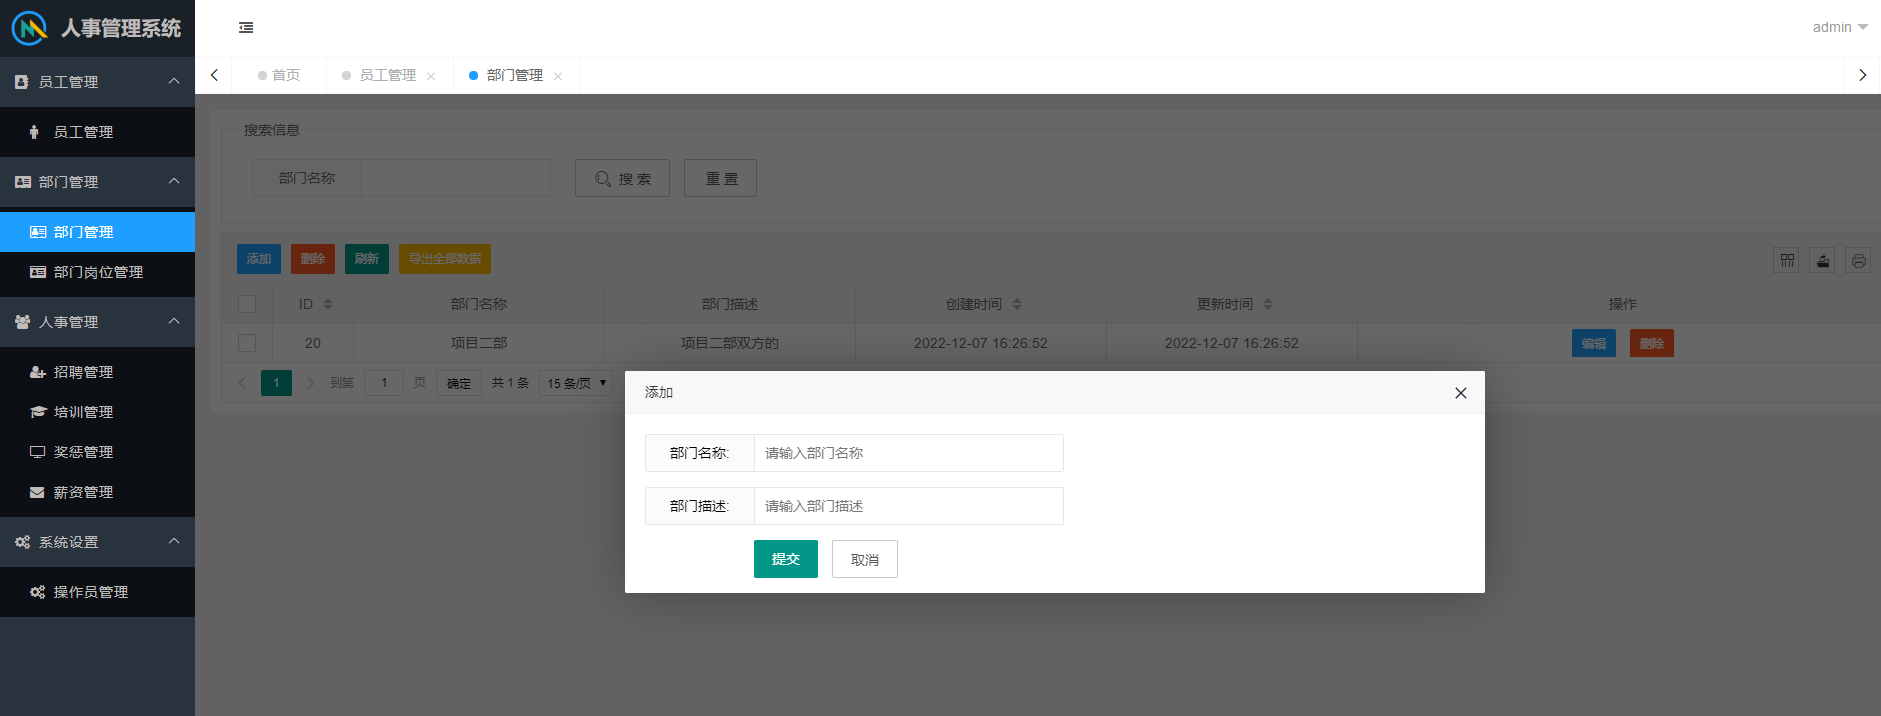Click row 删除 for 项目二部
The image size is (1881, 716).
click(1652, 344)
